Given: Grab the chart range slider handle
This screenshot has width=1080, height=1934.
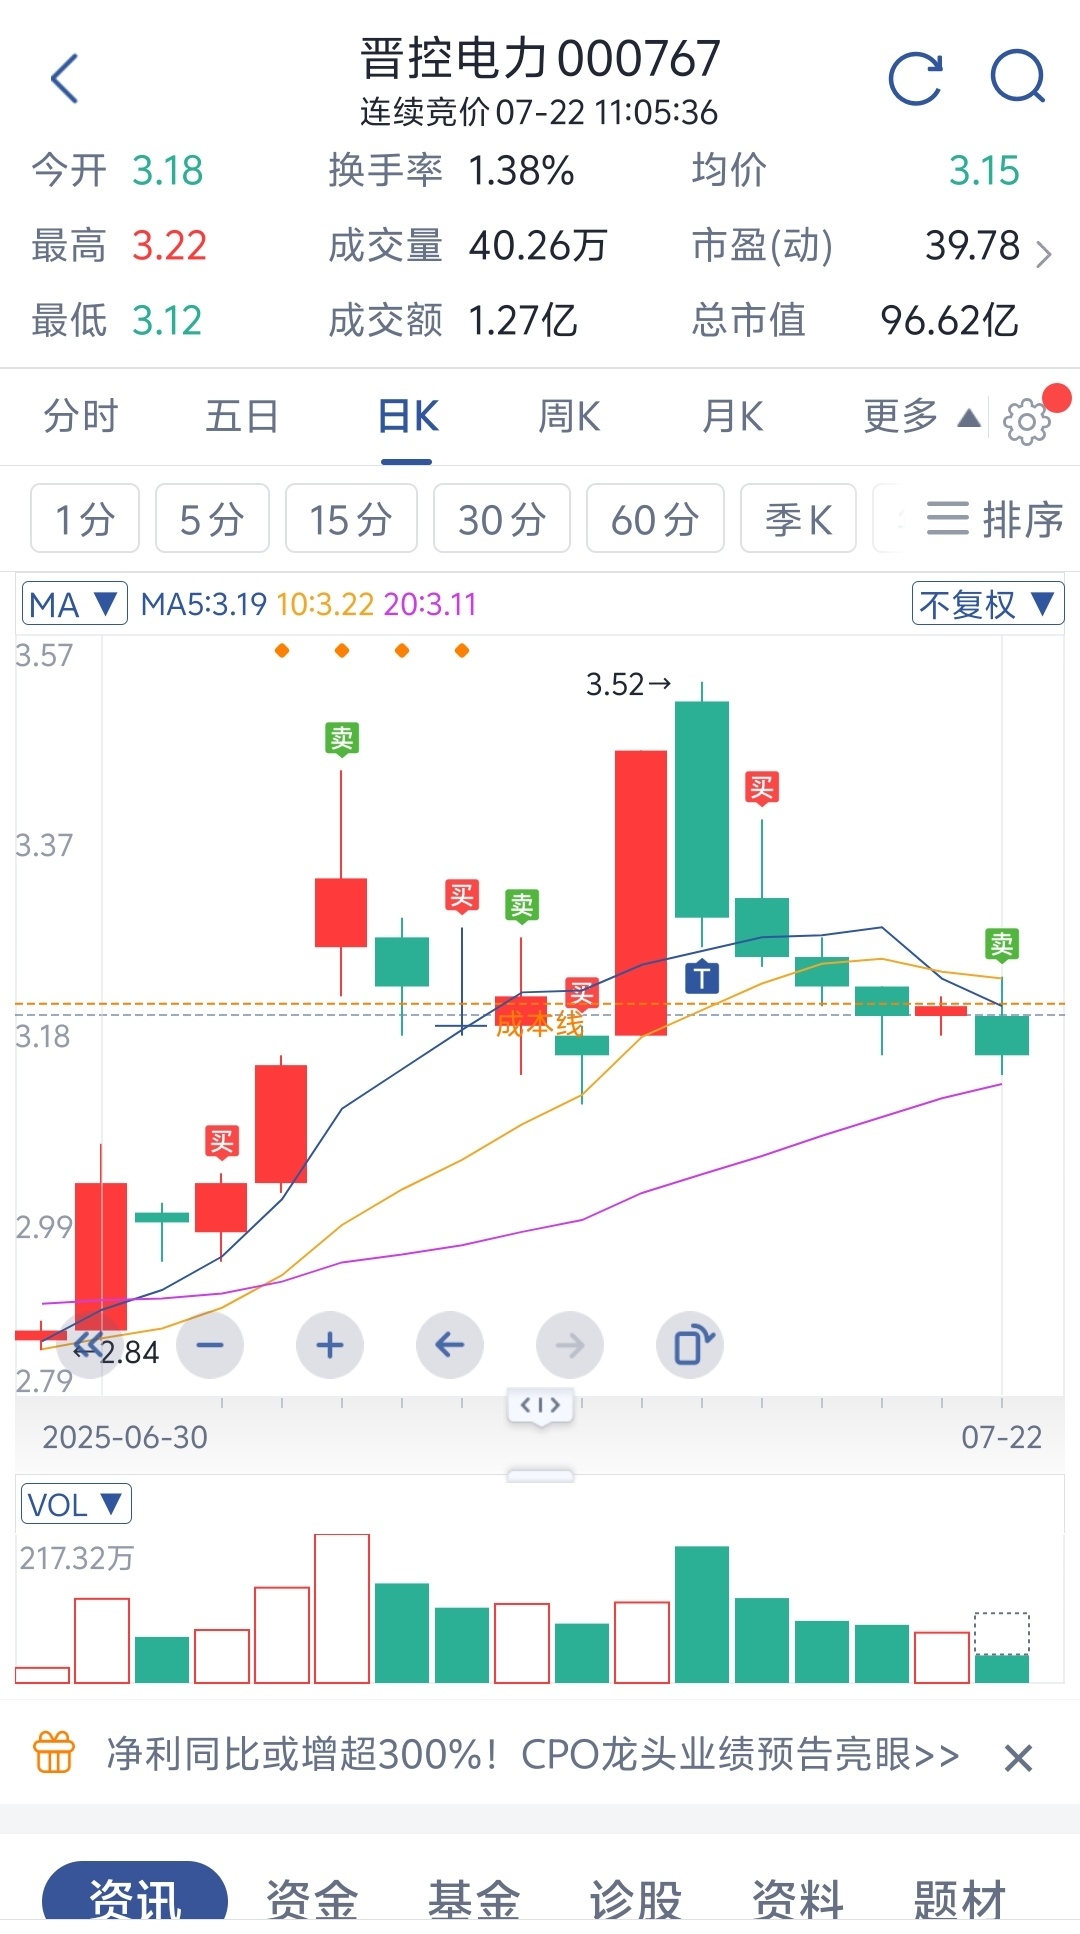Looking at the screenshot, I should click(x=541, y=1405).
